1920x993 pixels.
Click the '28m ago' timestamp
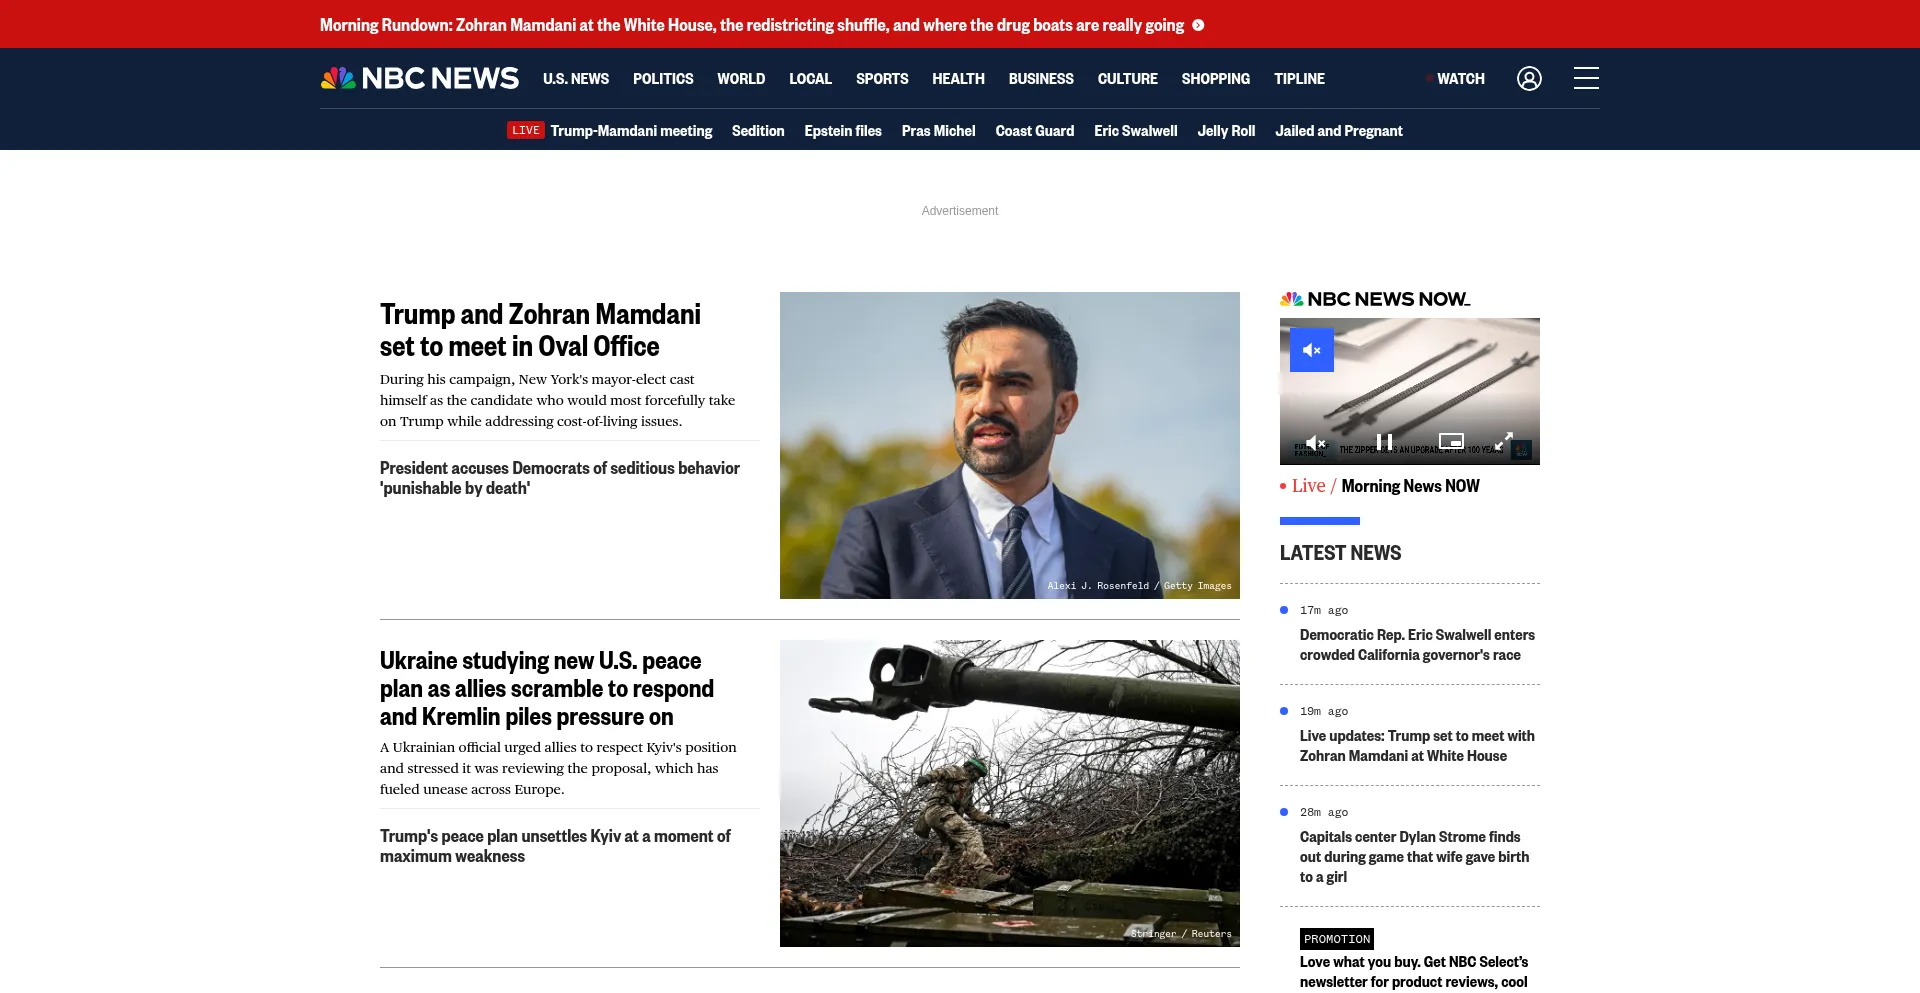(x=1324, y=812)
